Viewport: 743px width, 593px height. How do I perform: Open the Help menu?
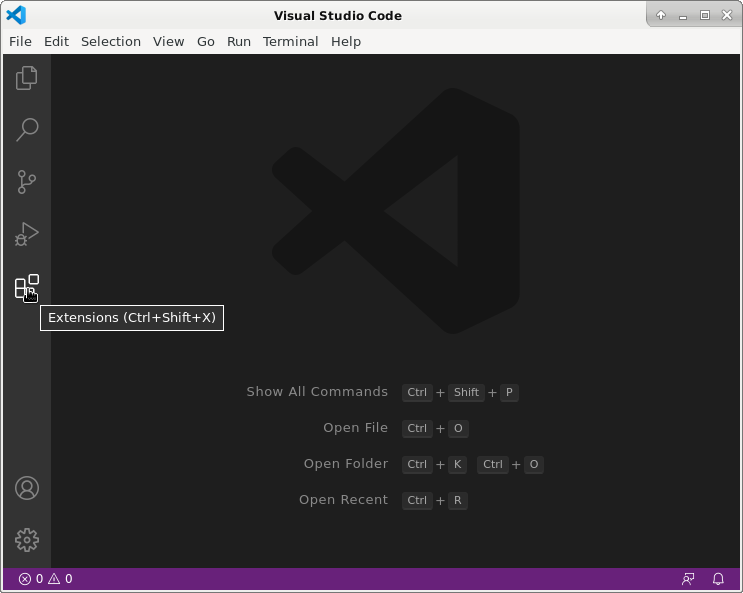(346, 42)
